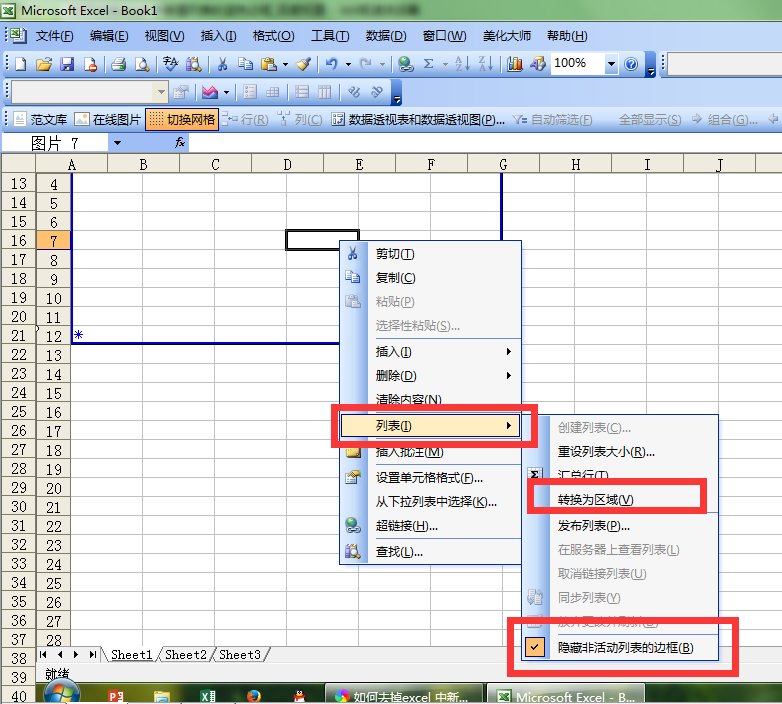Image resolution: width=782 pixels, height=704 pixels.
Task: Open Excel Help question mark icon
Action: tap(631, 64)
